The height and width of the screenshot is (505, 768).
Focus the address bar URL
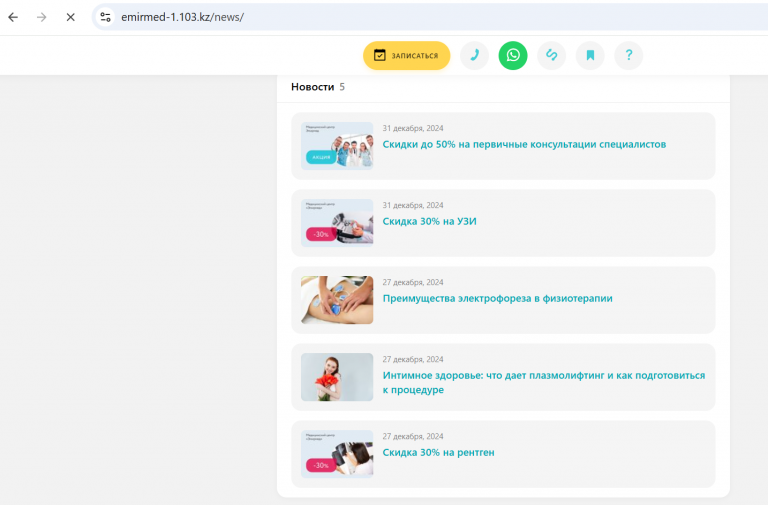pos(182,17)
